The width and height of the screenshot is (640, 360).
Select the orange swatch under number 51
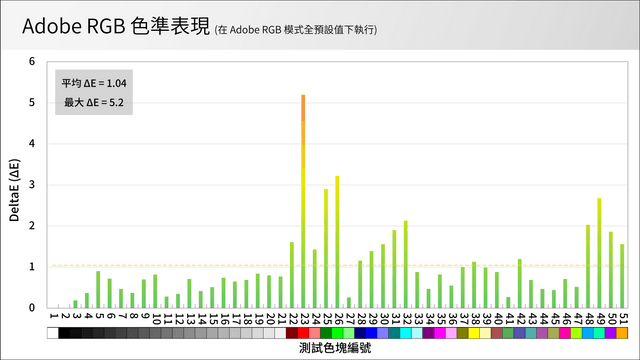click(x=622, y=333)
